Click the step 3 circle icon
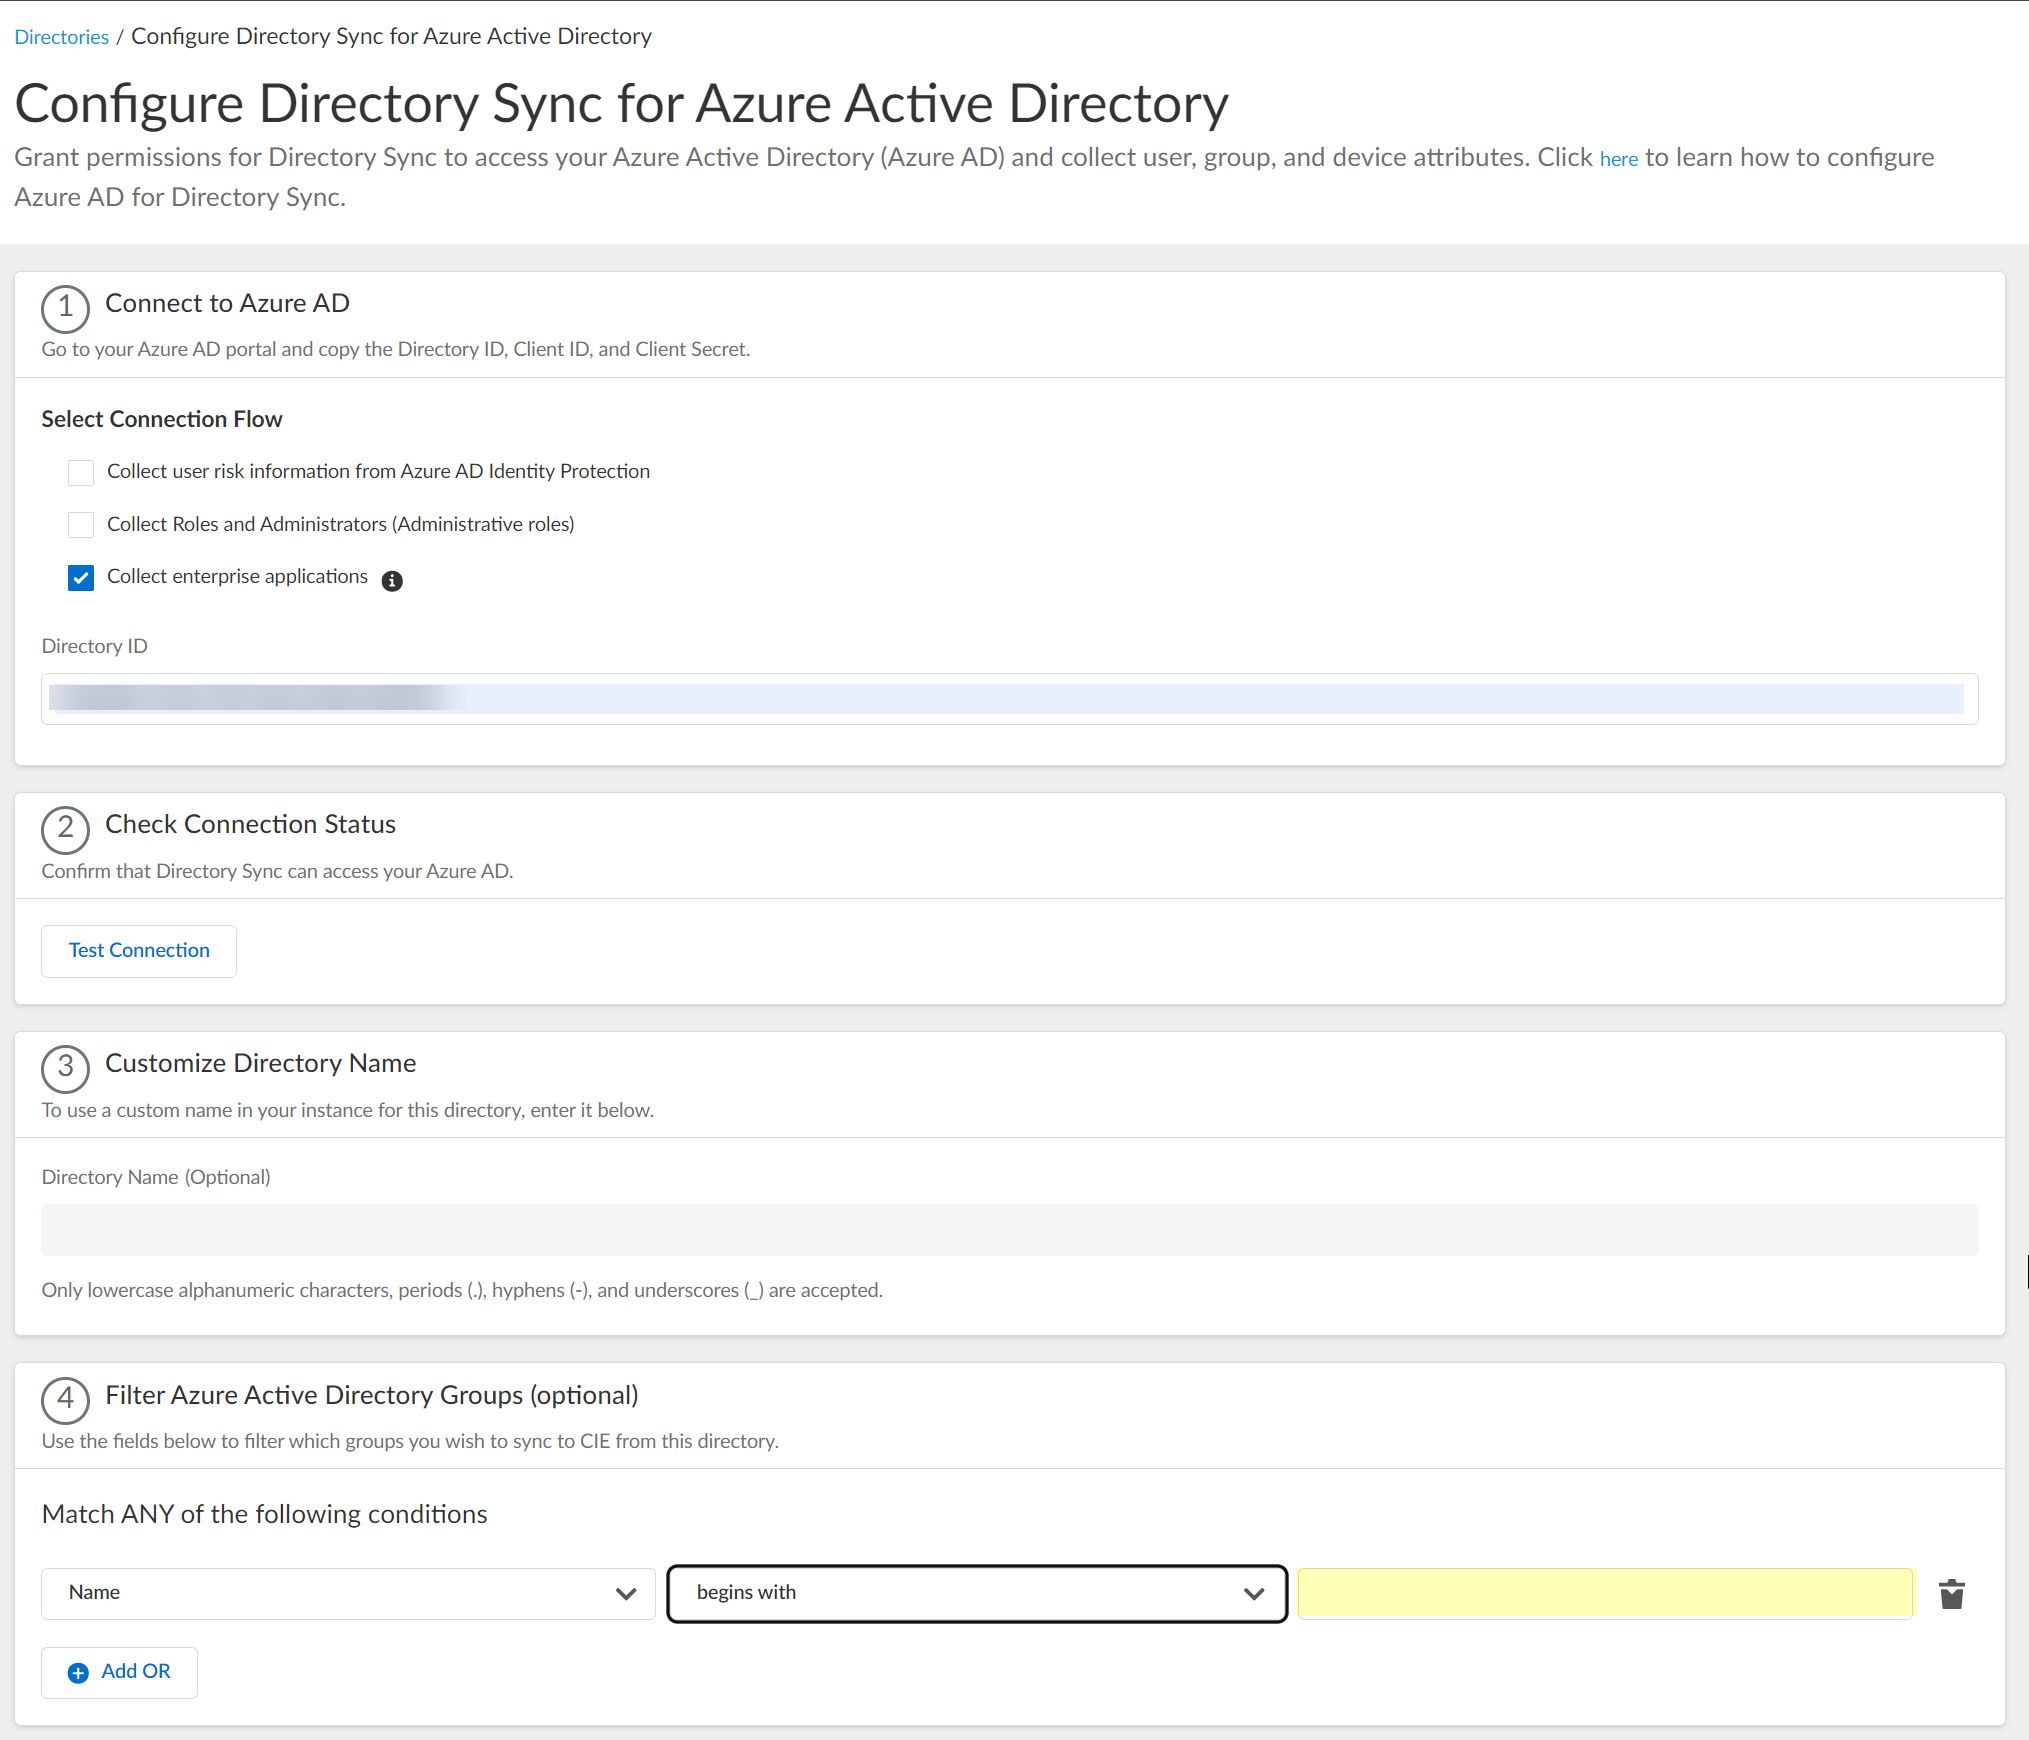2029x1740 pixels. 65,1067
